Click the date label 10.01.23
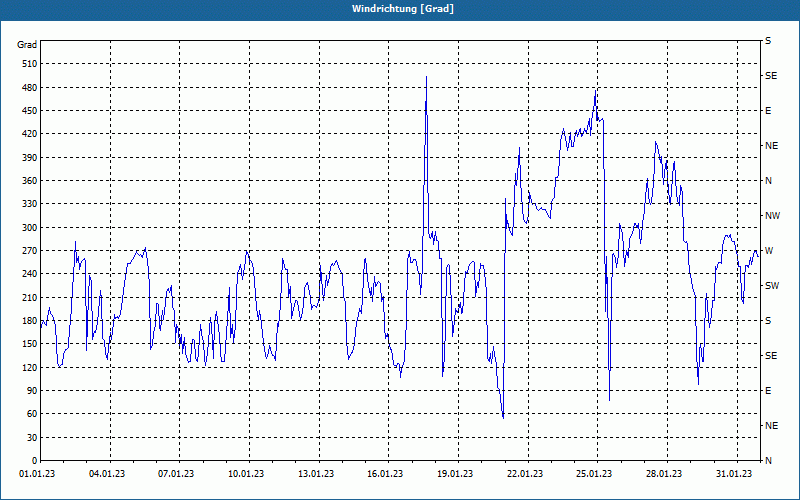Screen dimensions: 800x500 (246, 474)
